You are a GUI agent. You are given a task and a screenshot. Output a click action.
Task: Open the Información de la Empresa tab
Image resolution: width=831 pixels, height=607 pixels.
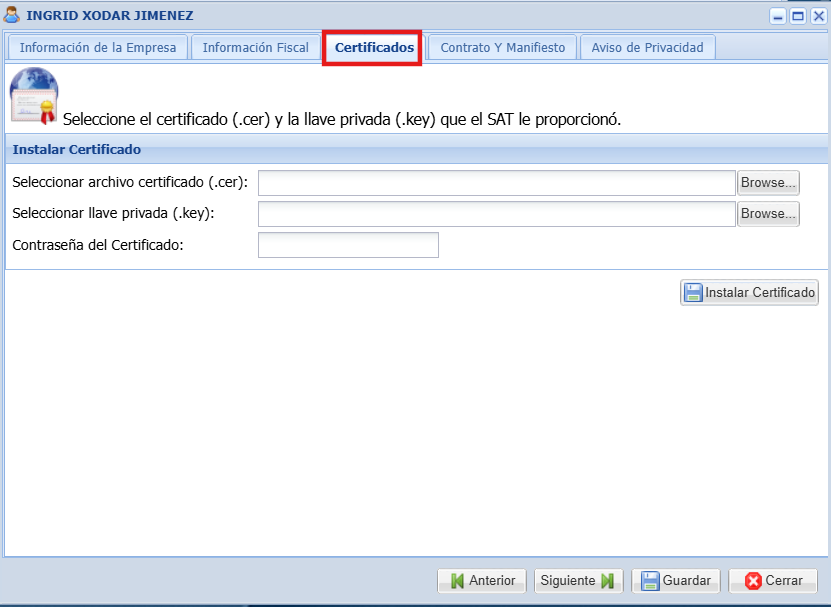click(x=98, y=48)
